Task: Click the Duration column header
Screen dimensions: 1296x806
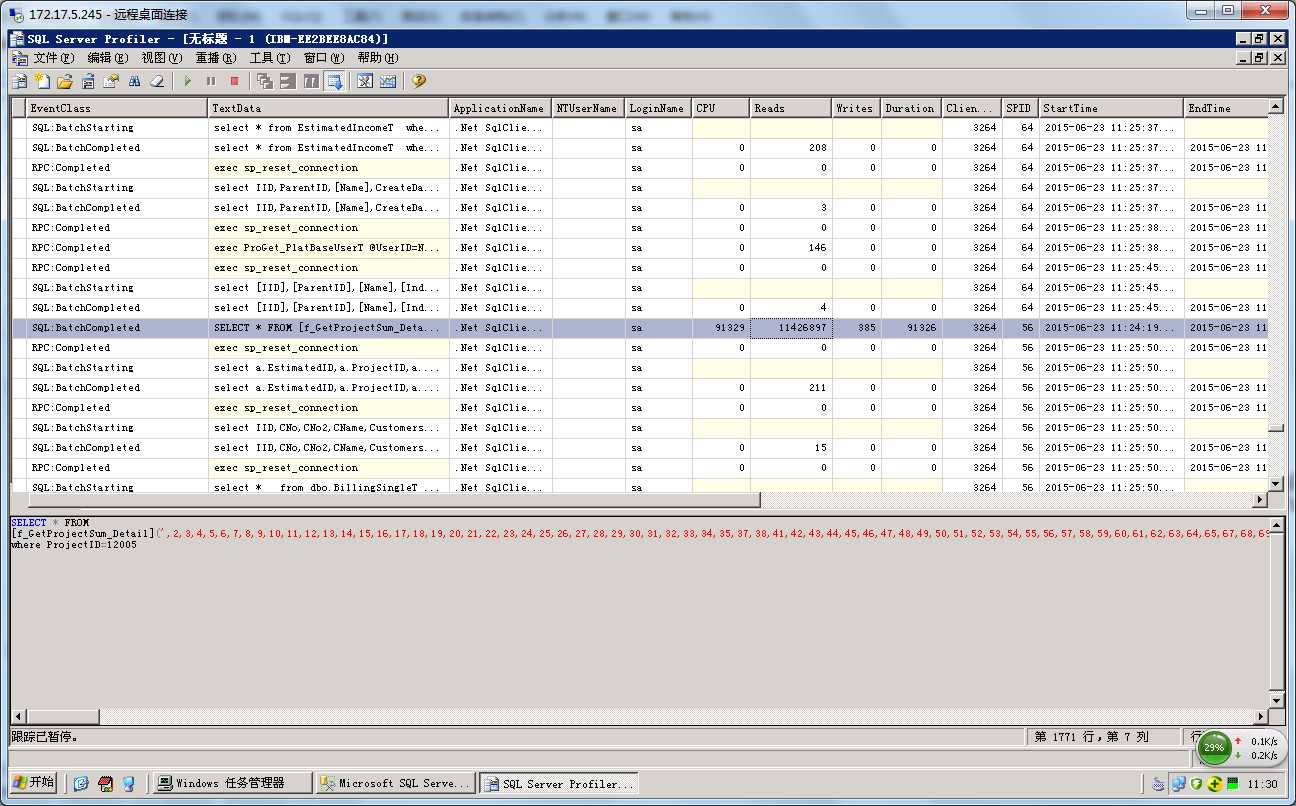Action: coord(911,108)
